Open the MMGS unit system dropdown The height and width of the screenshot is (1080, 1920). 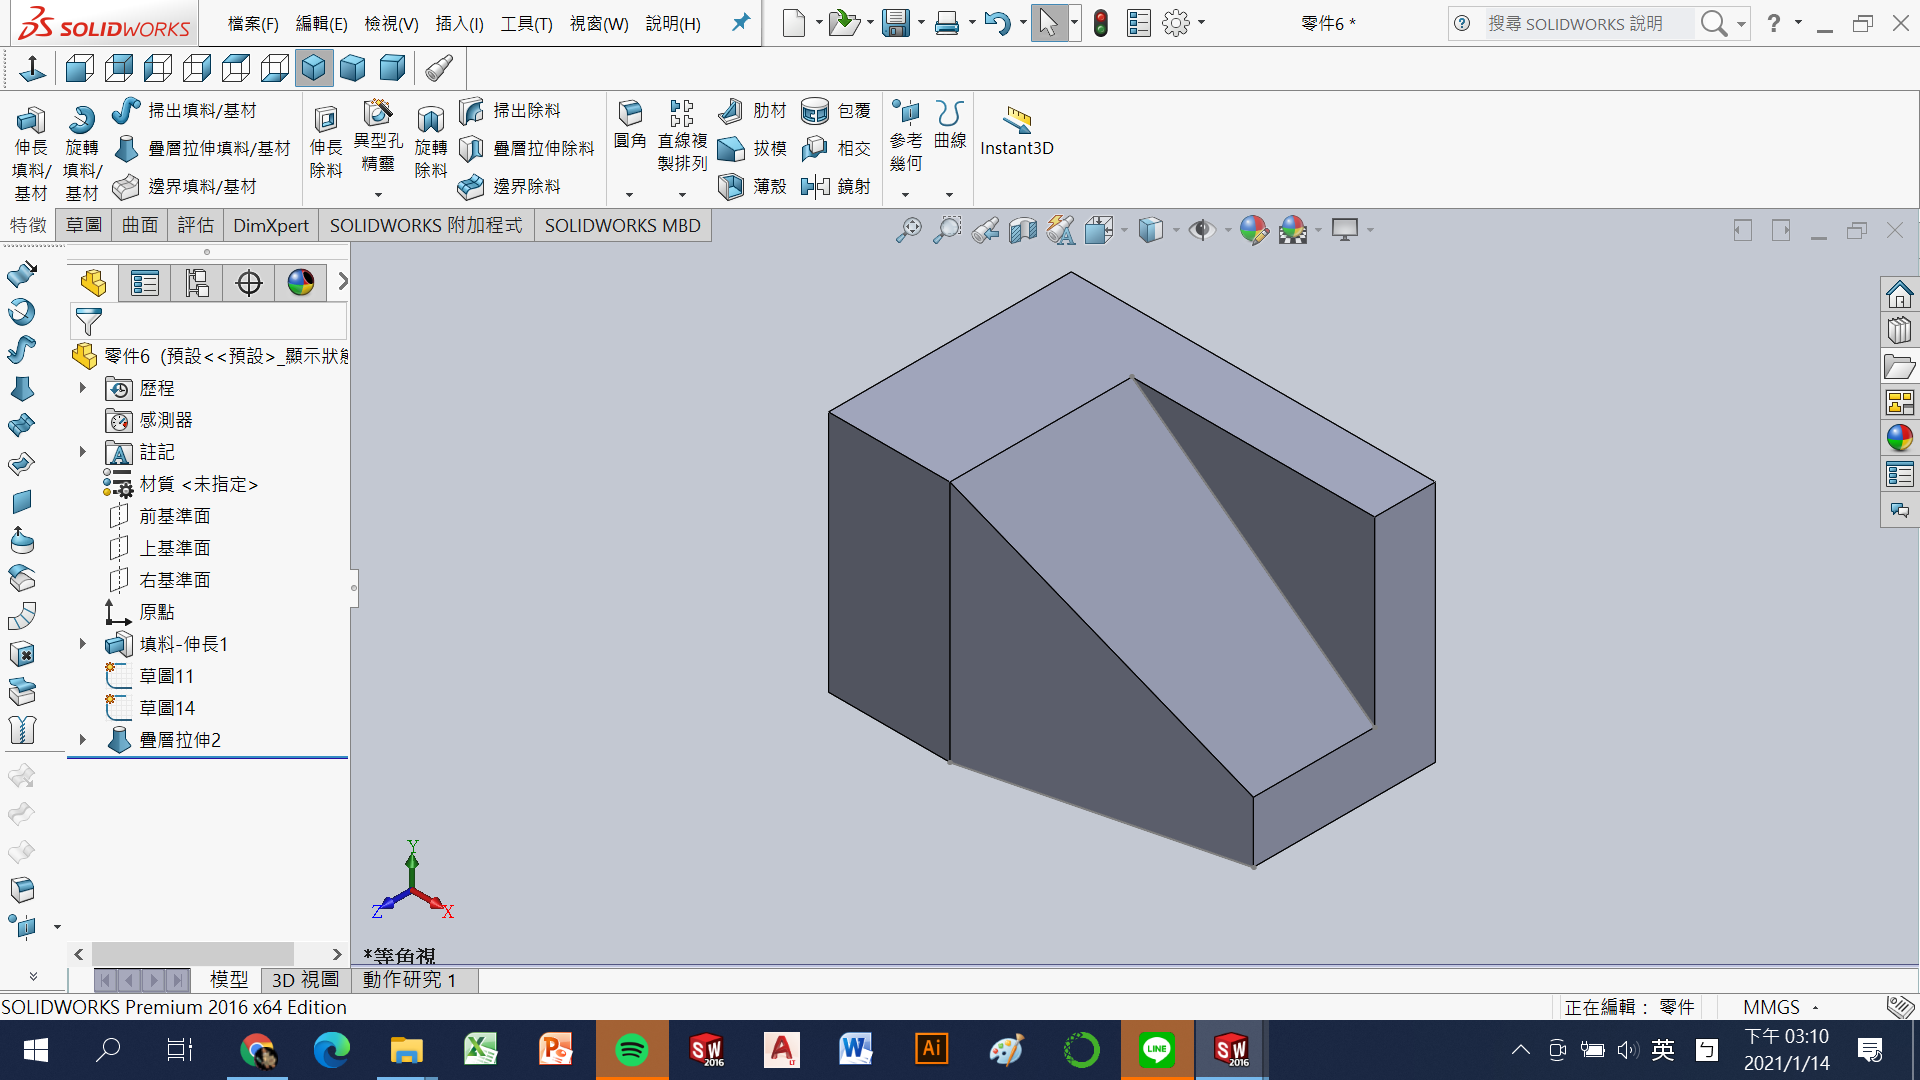click(x=1780, y=1007)
